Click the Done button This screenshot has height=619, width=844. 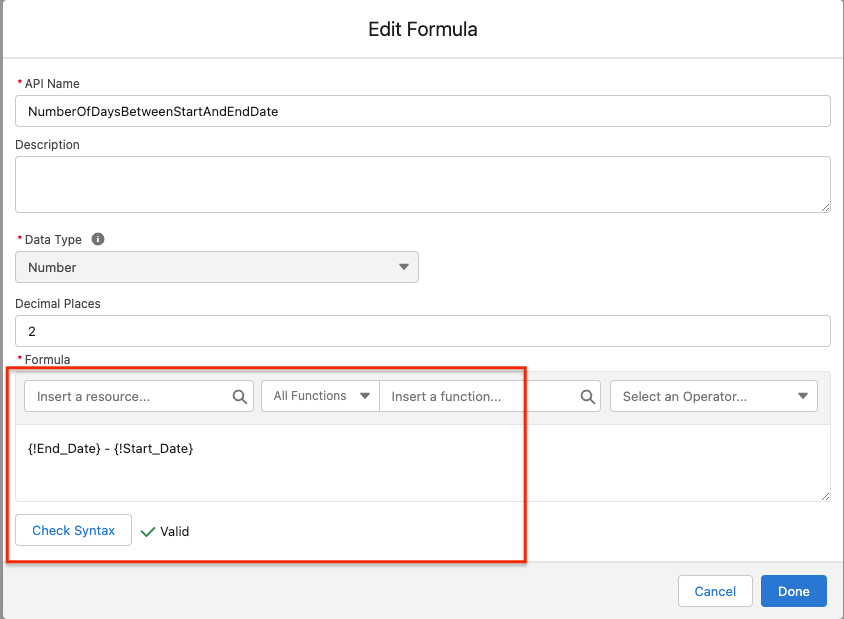point(793,591)
